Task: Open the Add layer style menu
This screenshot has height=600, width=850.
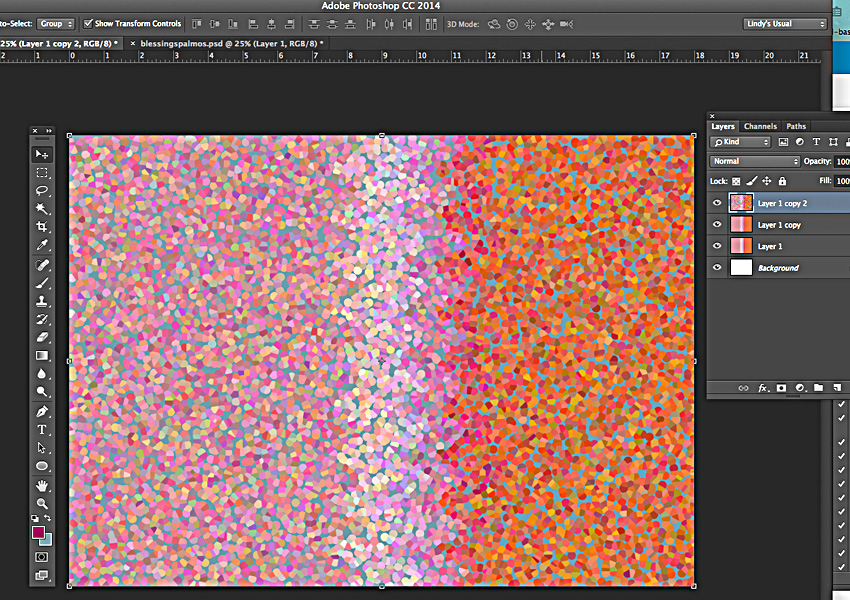Action: tap(763, 388)
